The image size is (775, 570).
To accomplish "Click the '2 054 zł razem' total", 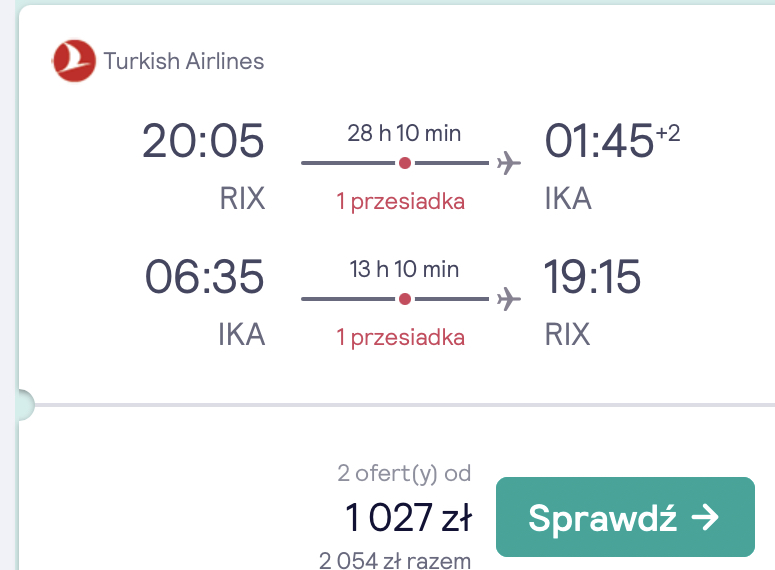I will 395,561.
